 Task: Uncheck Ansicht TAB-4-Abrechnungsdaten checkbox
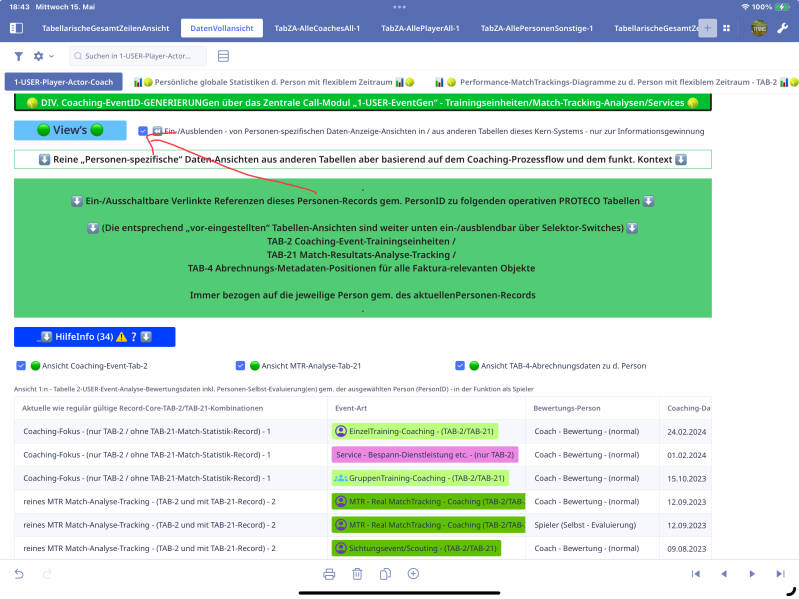click(x=460, y=365)
